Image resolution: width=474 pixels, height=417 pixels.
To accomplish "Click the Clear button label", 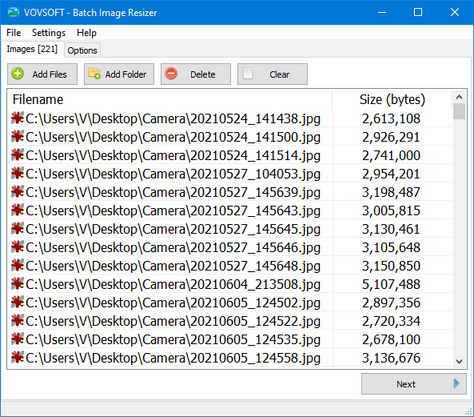I will point(279,74).
